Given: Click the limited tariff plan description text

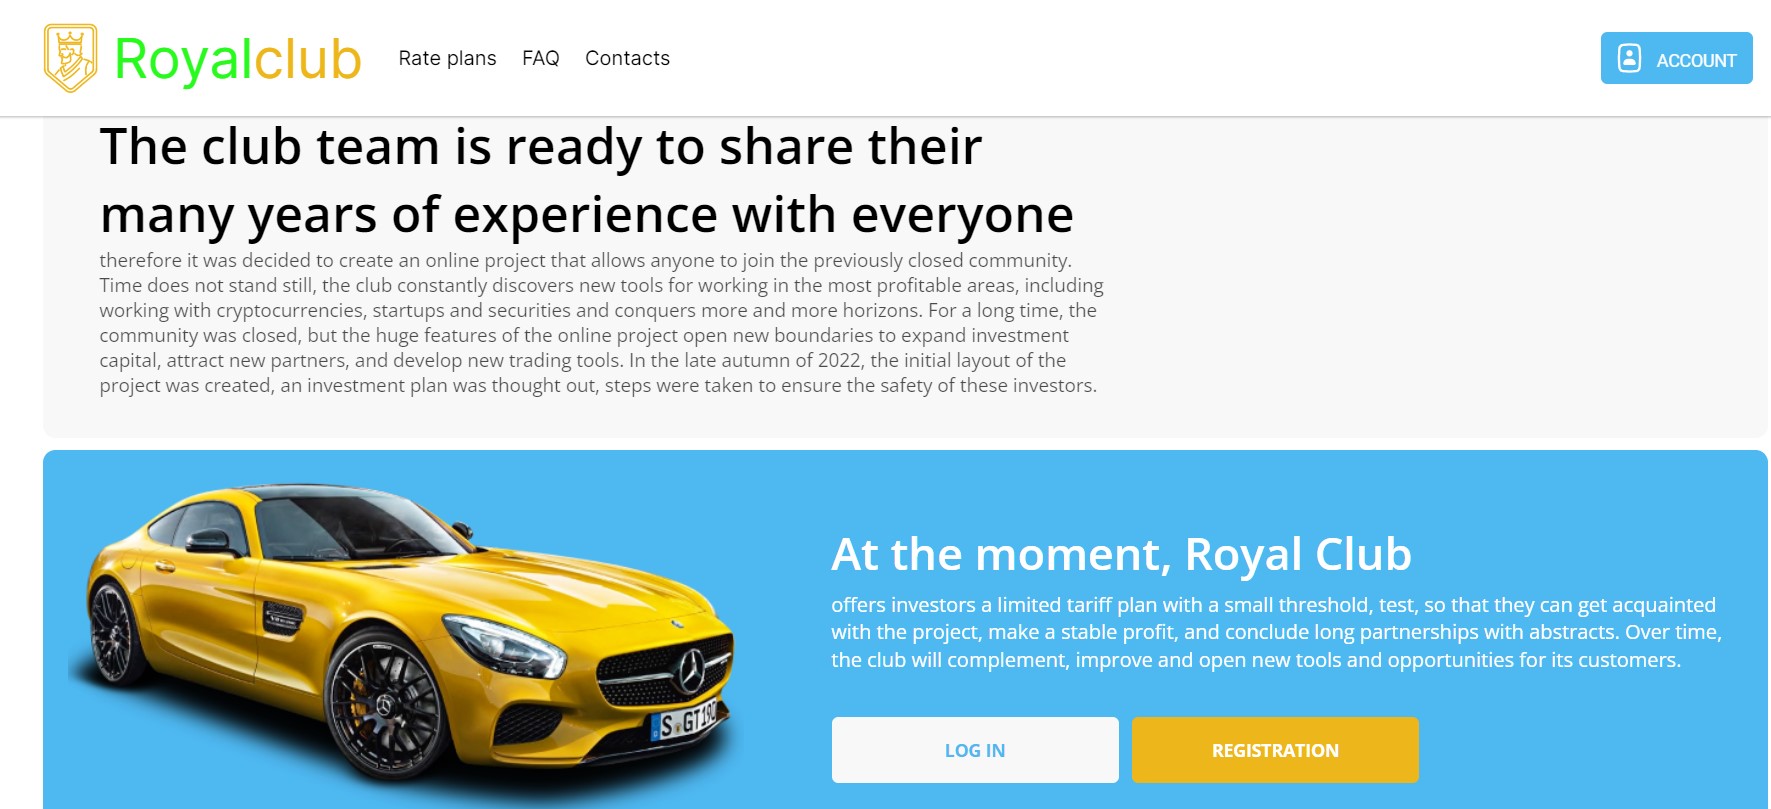Looking at the screenshot, I should [1276, 632].
